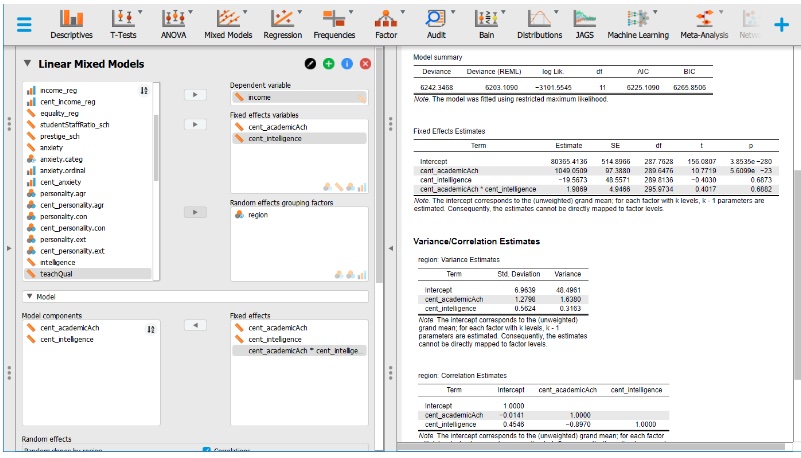Show analysis info with blue icon
The image size is (801, 458).
pyautogui.click(x=347, y=64)
